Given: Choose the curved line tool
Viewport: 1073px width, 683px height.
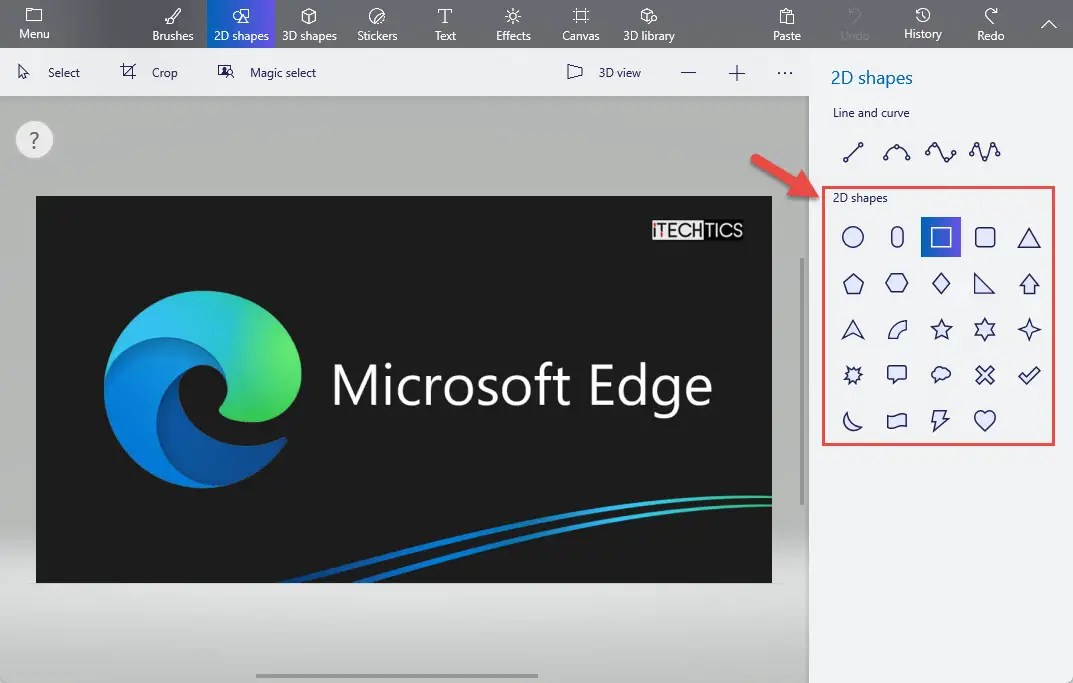Looking at the screenshot, I should click(x=897, y=151).
